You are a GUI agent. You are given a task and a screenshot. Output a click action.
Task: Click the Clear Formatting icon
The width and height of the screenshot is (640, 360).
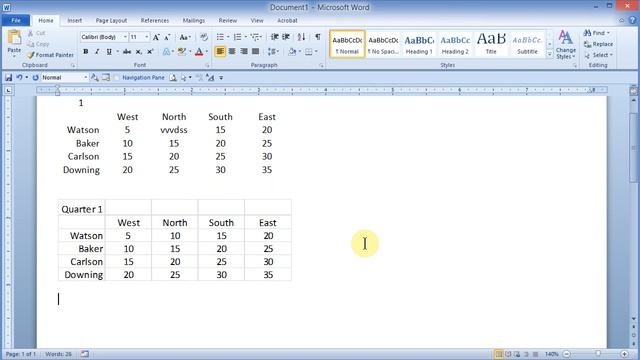204,37
